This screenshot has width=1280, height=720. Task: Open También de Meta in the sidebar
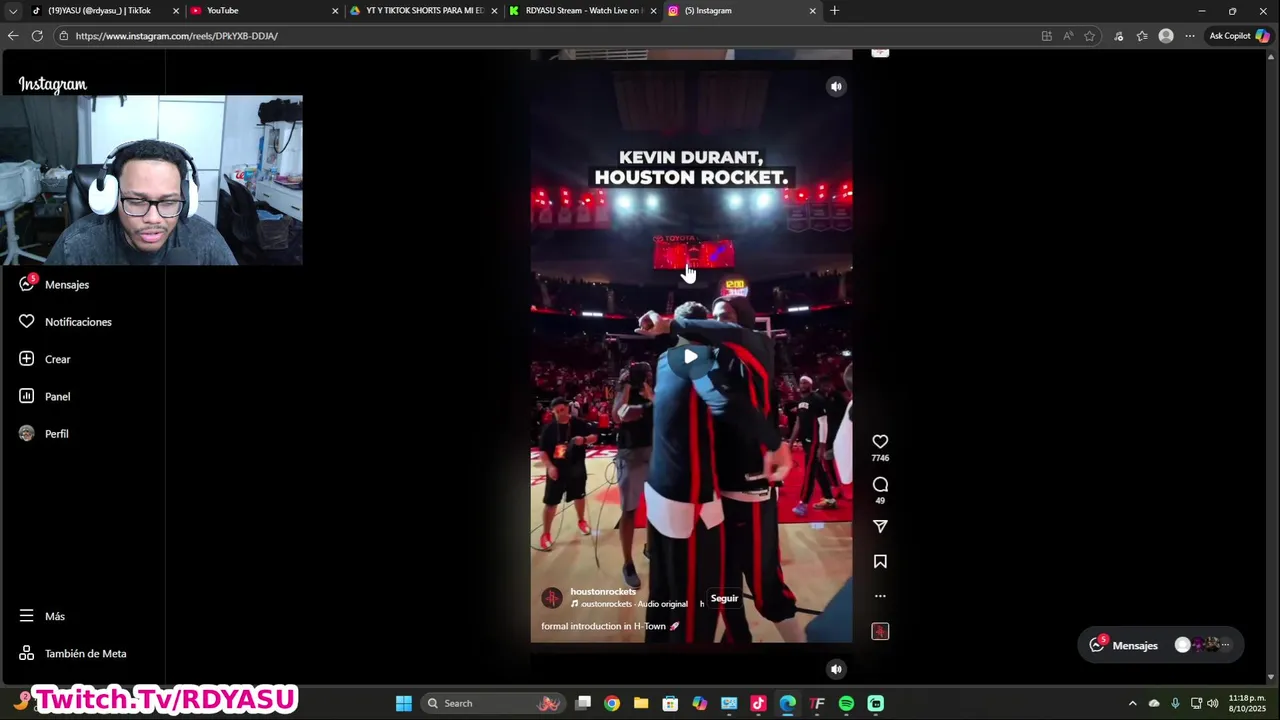coord(73,654)
